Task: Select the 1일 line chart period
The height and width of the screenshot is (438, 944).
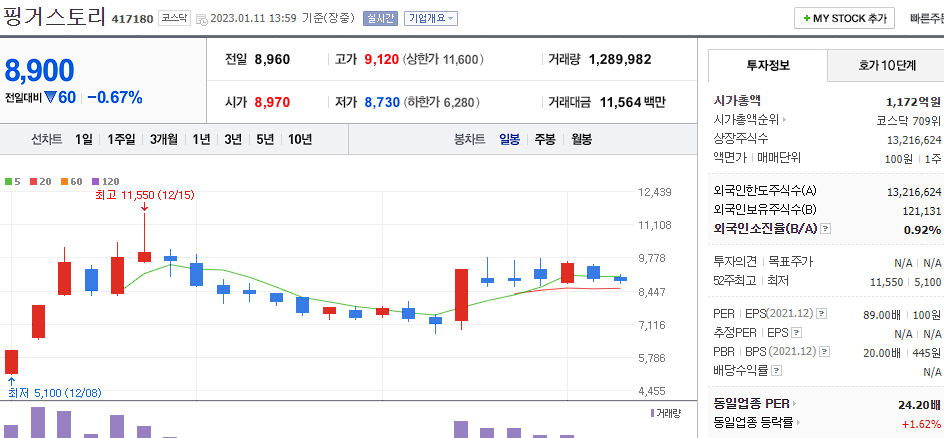Action: [x=84, y=140]
